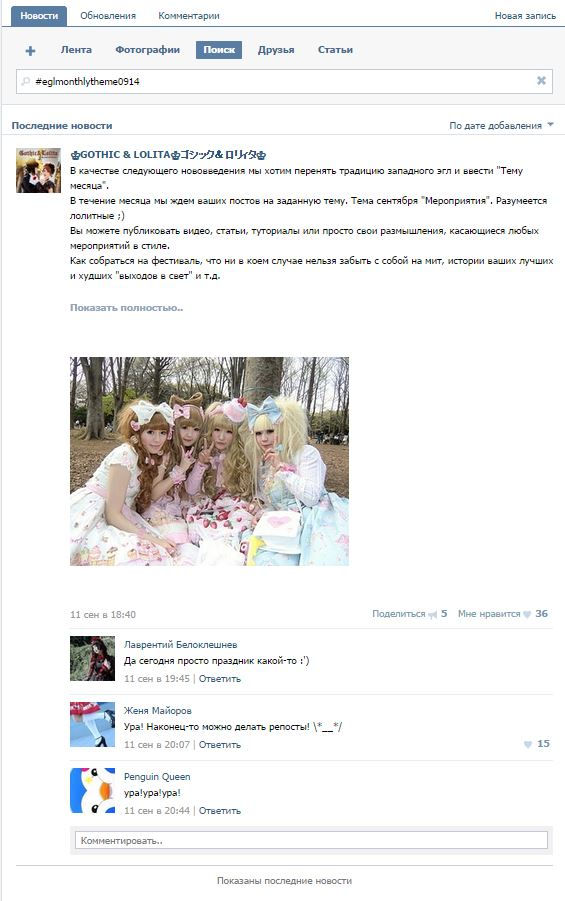Click the Комментировать comment input field

tap(311, 840)
